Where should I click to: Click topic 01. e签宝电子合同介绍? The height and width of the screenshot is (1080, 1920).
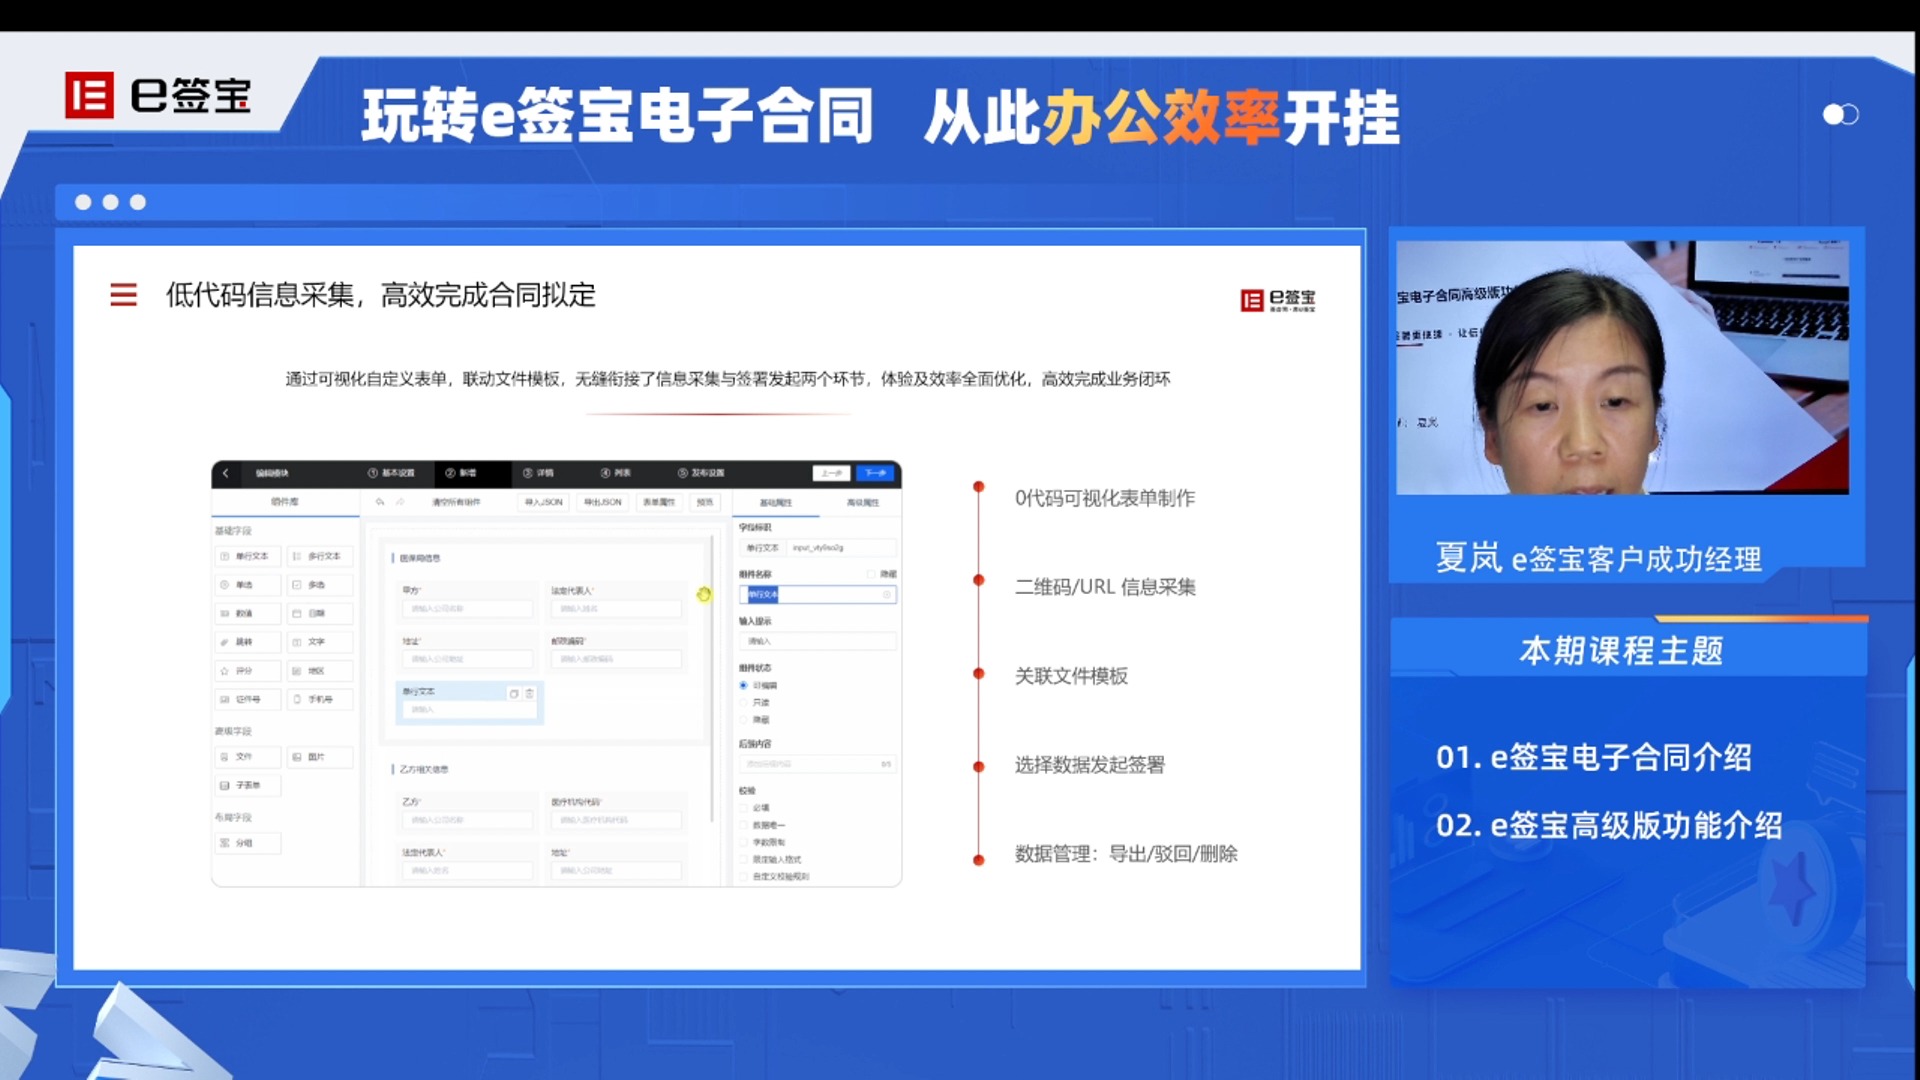1594,757
